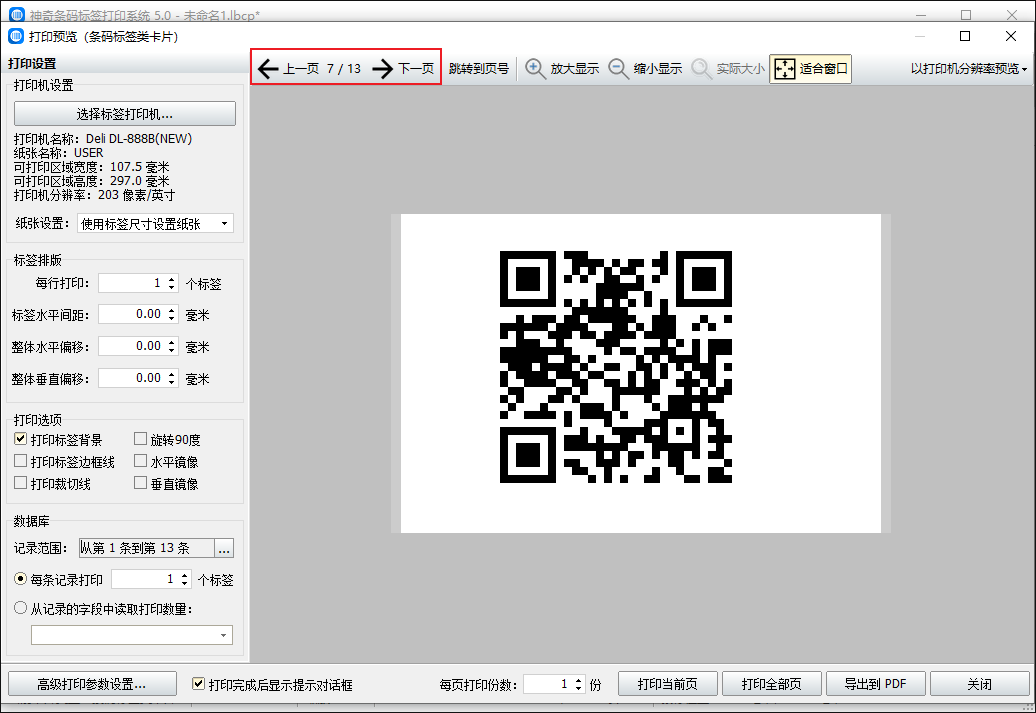Viewport: 1036px width, 713px height.
Task: Click 跳转到页号 toolbar item
Action: (479, 69)
